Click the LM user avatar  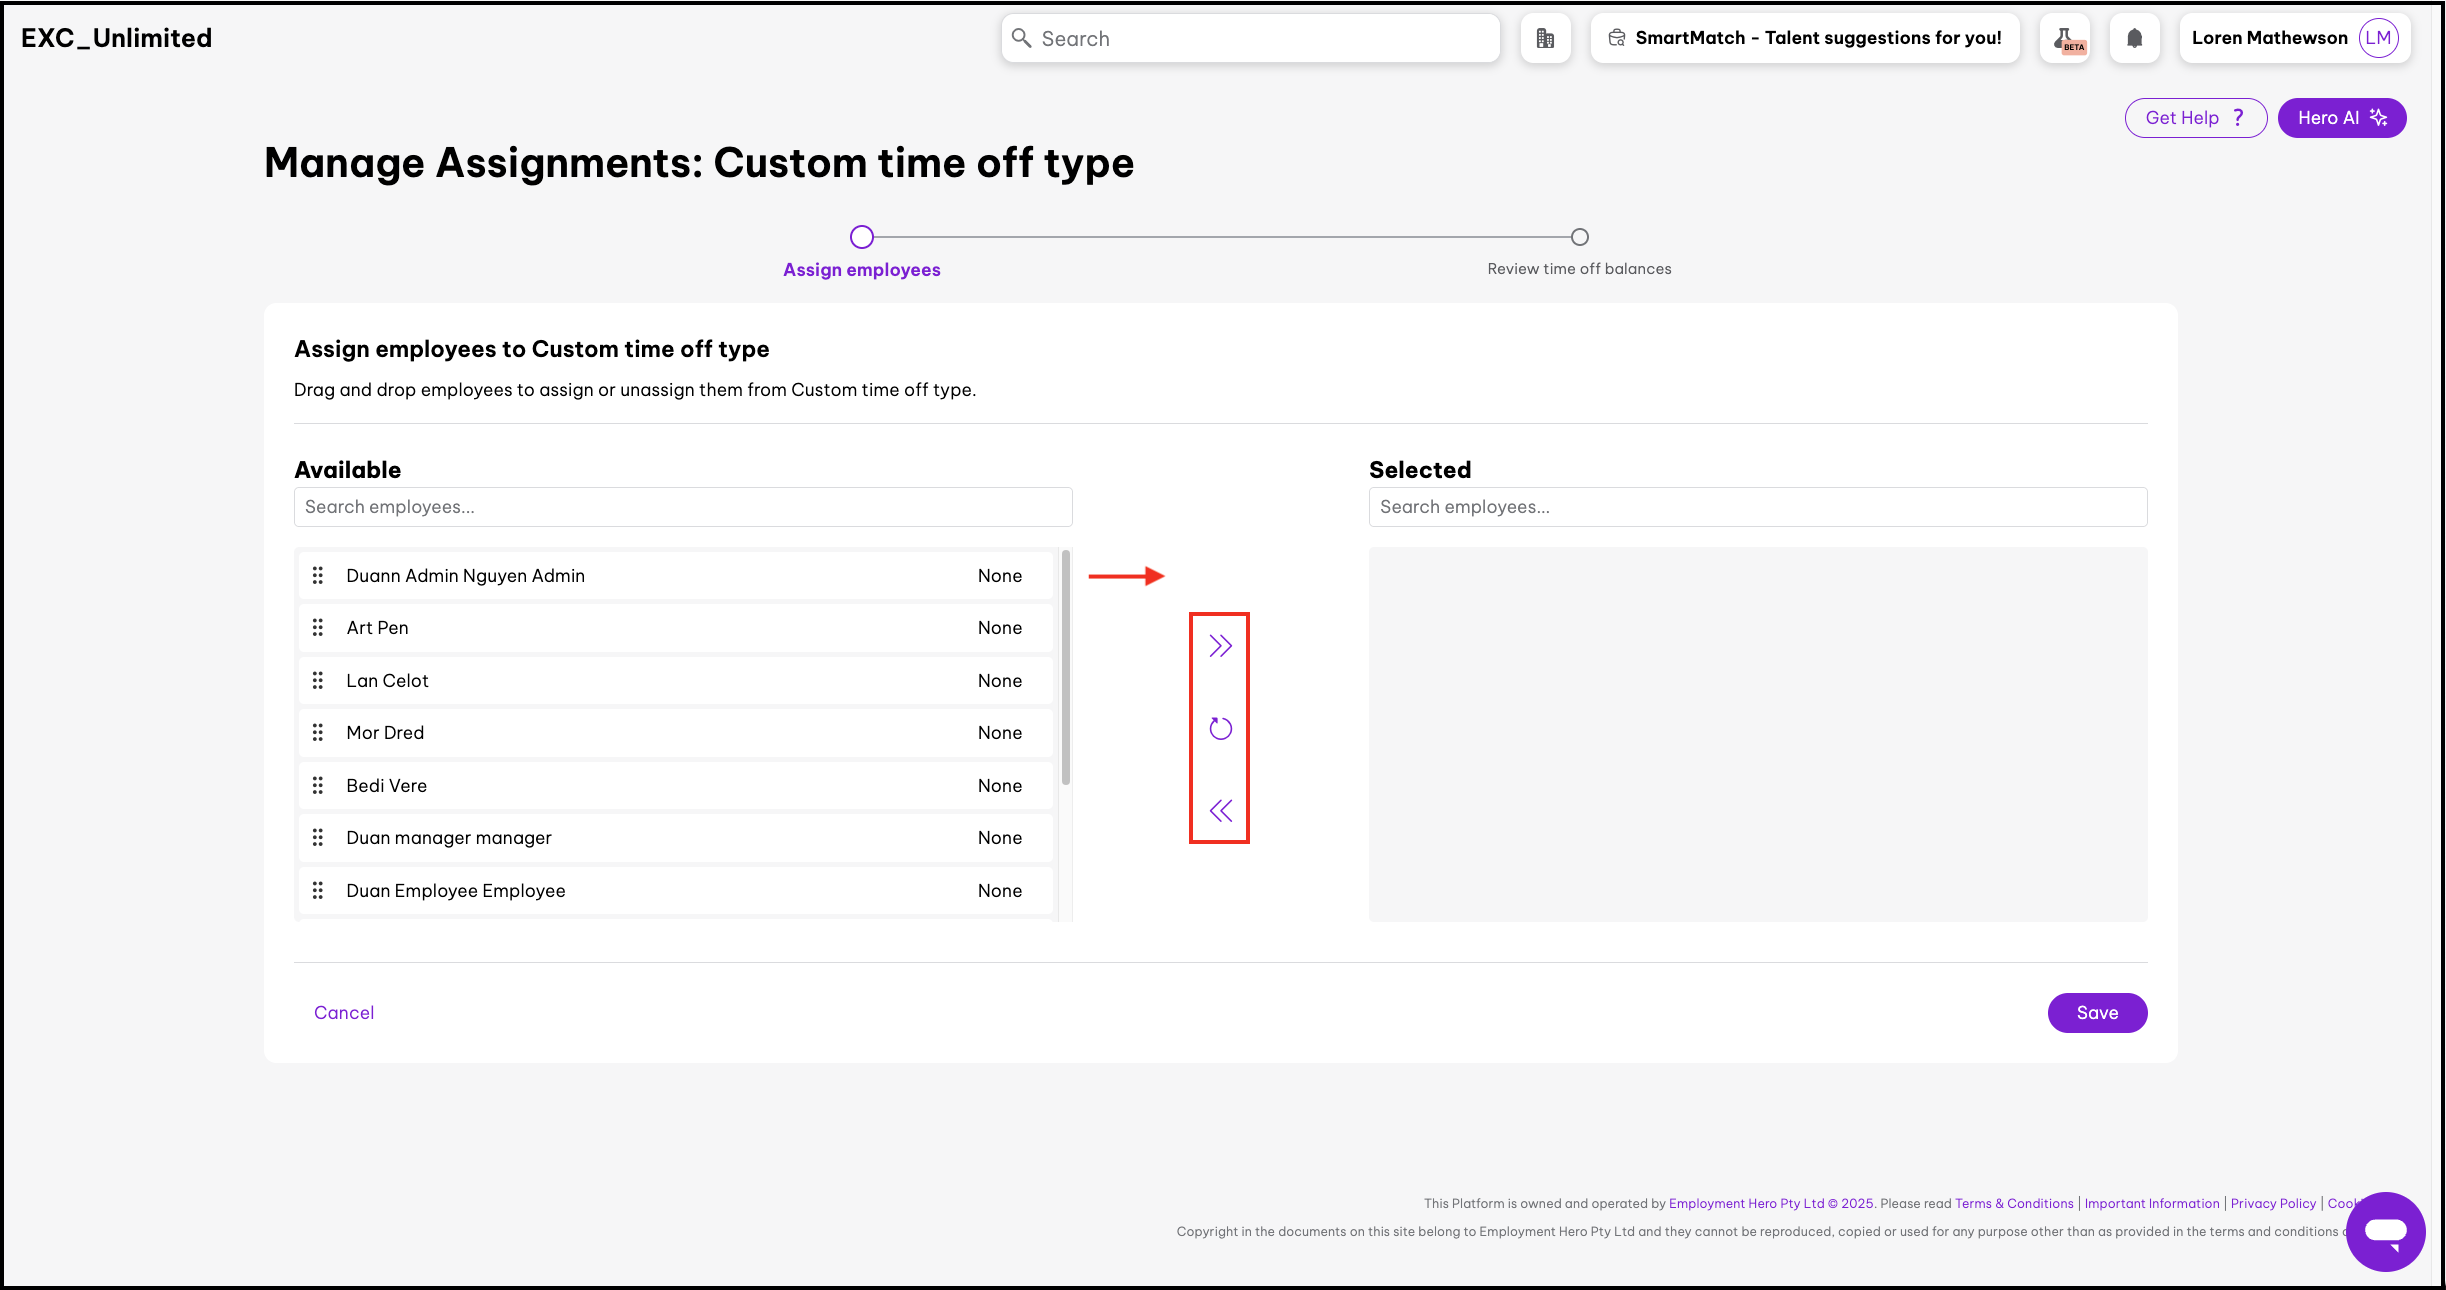pyautogui.click(x=2378, y=38)
